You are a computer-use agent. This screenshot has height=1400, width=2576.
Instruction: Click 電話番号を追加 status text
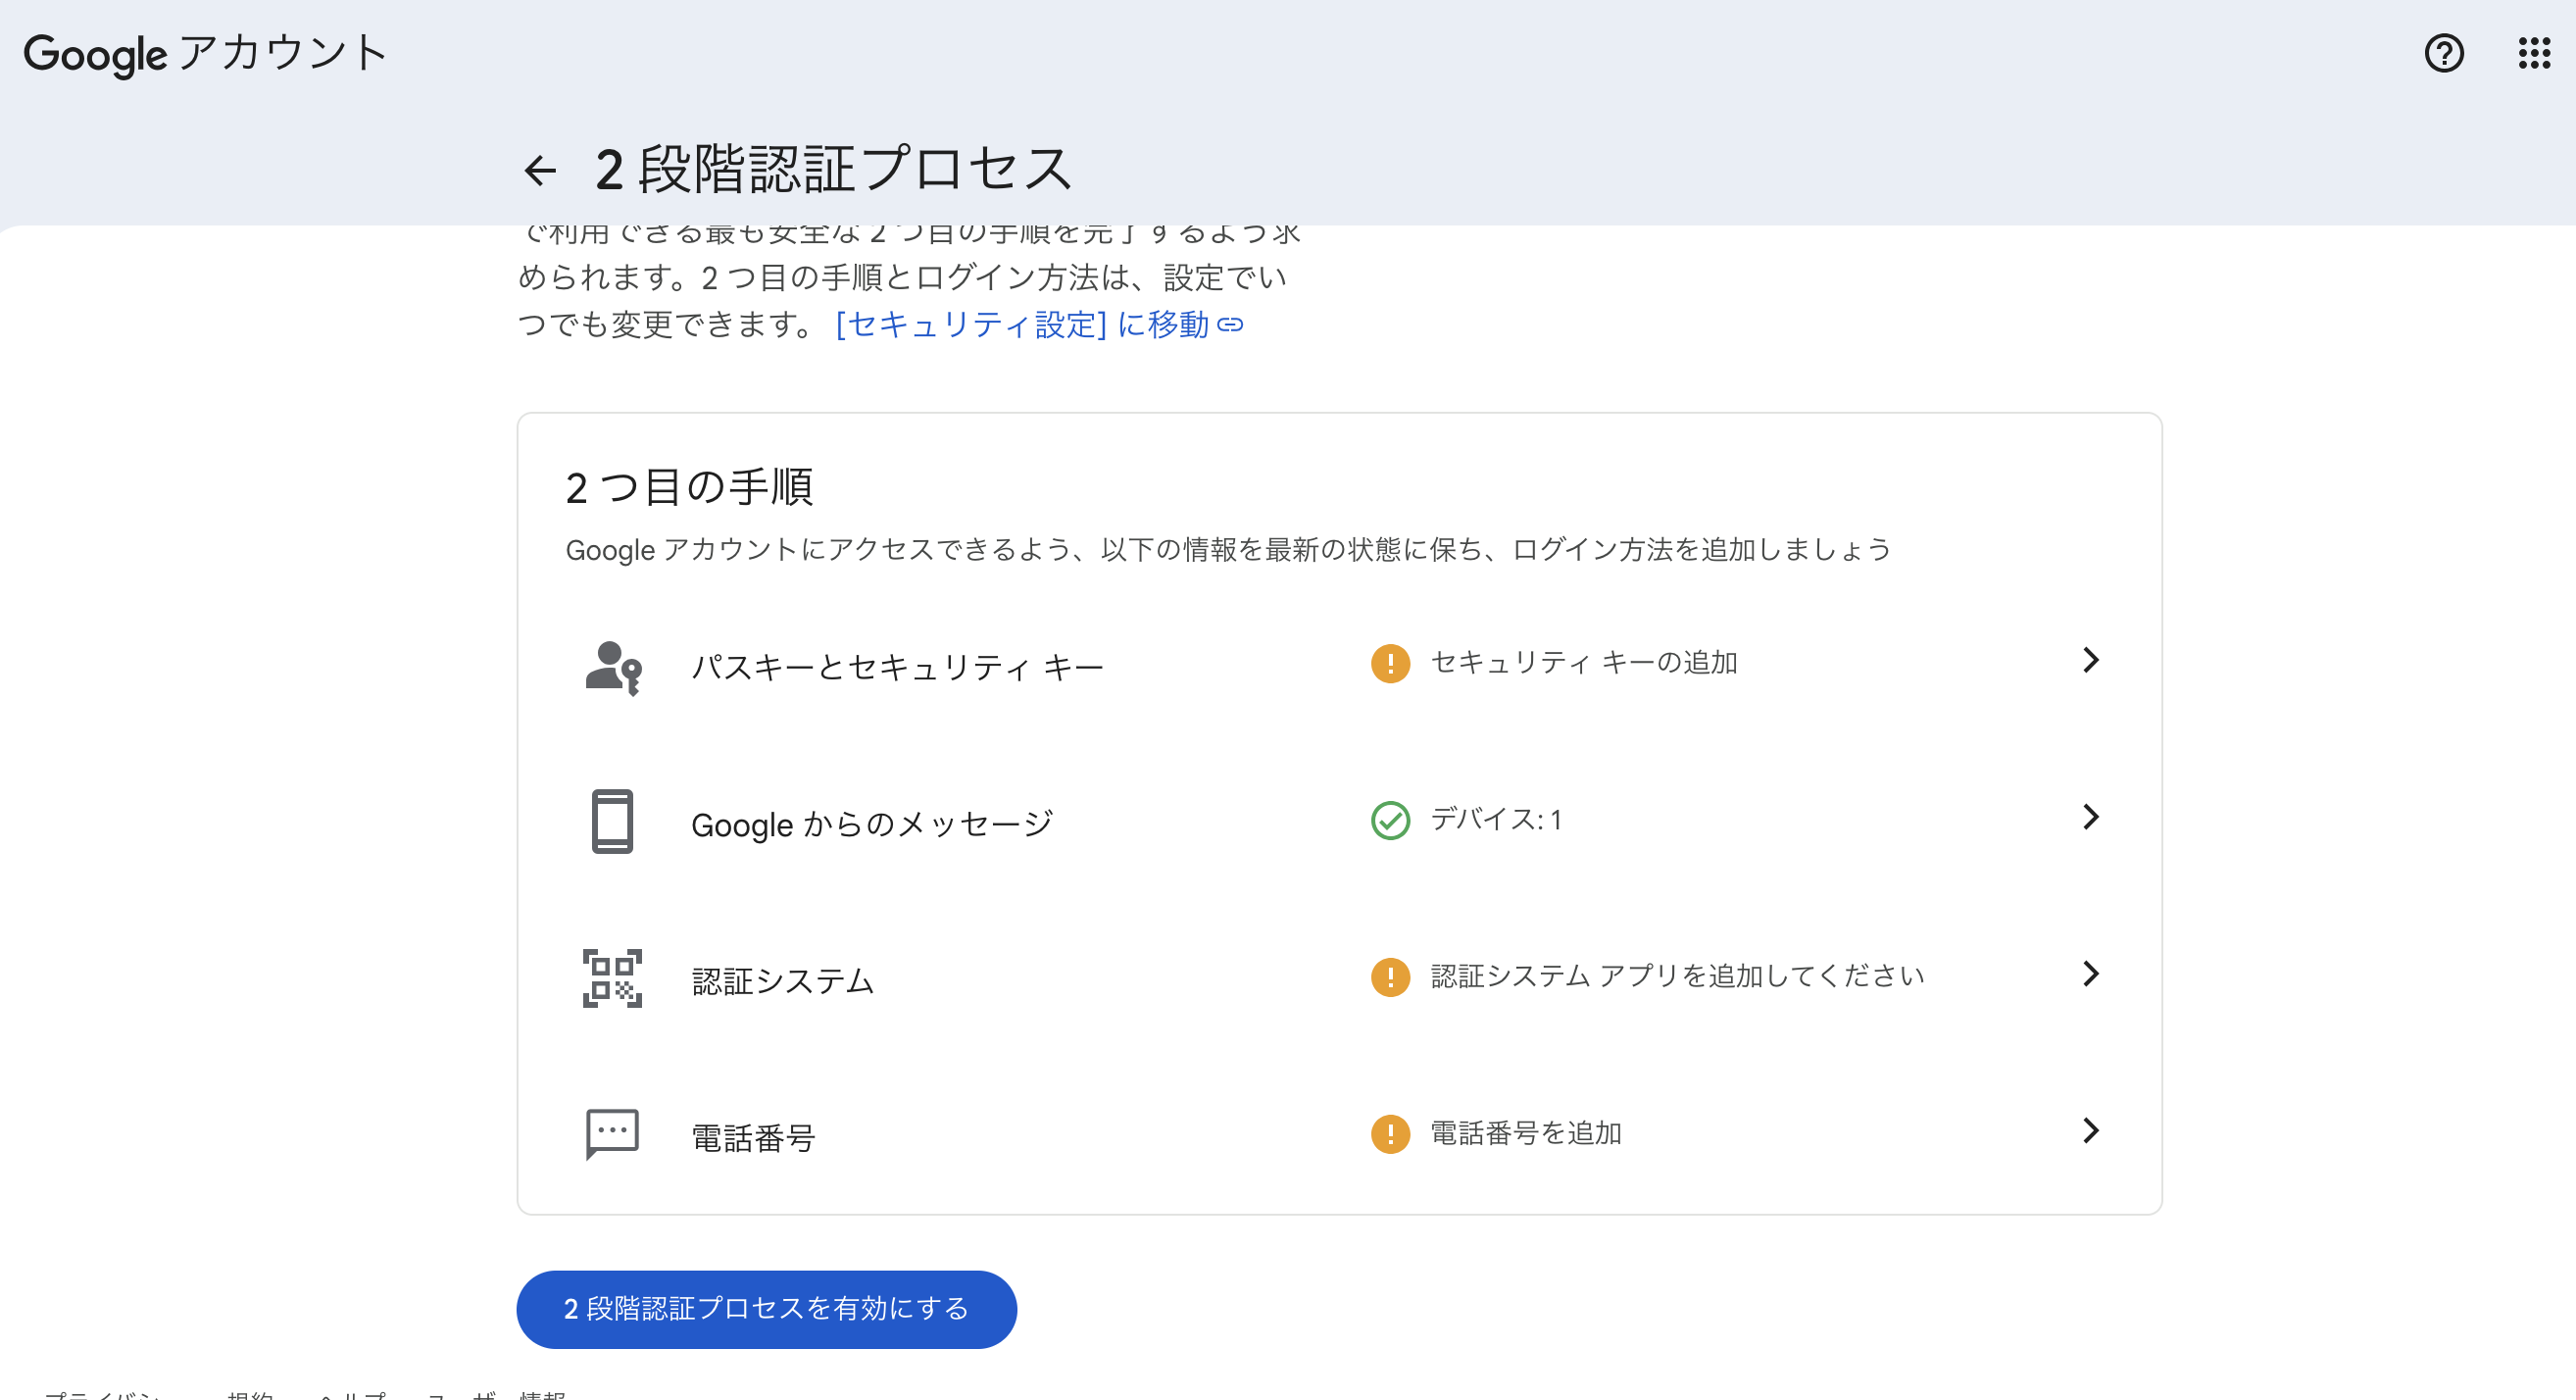coord(1526,1133)
